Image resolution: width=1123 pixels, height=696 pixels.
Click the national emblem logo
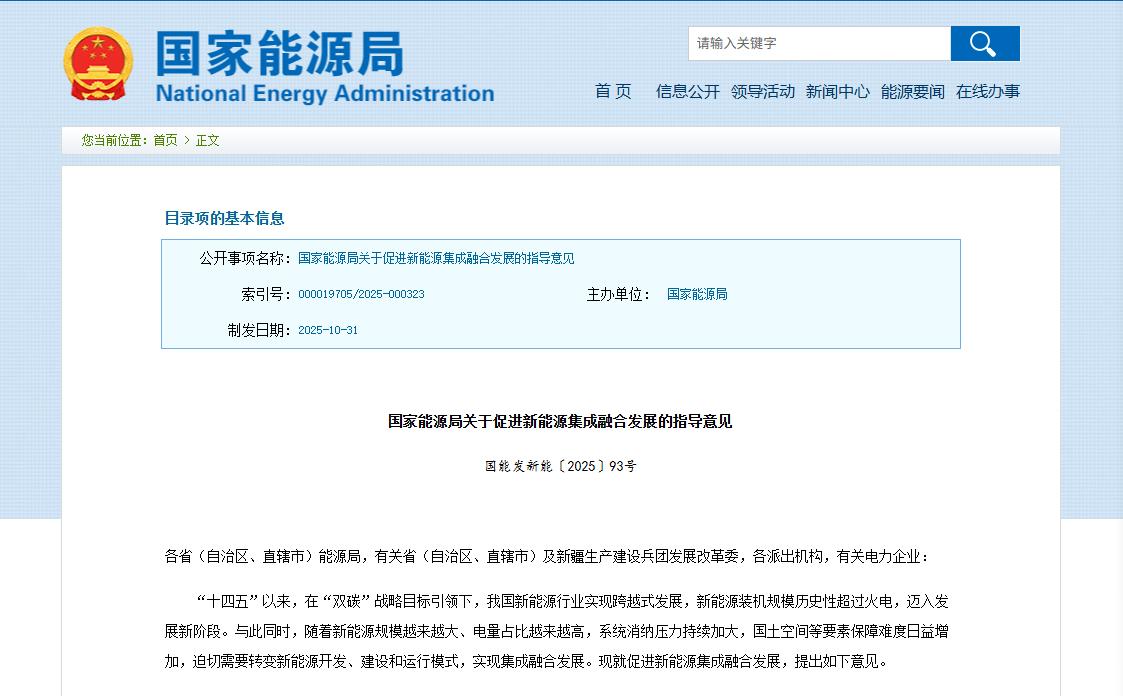[98, 64]
